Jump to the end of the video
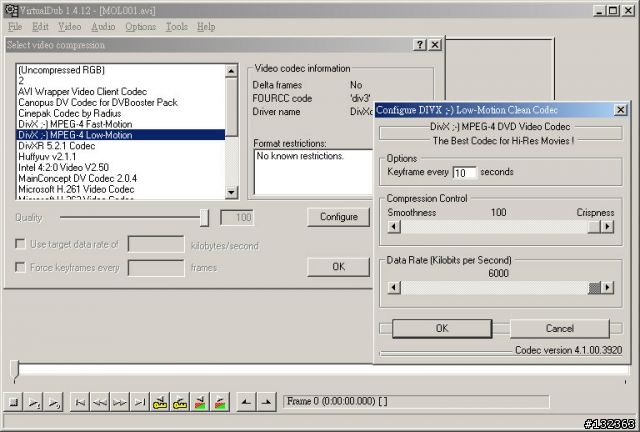 point(140,403)
